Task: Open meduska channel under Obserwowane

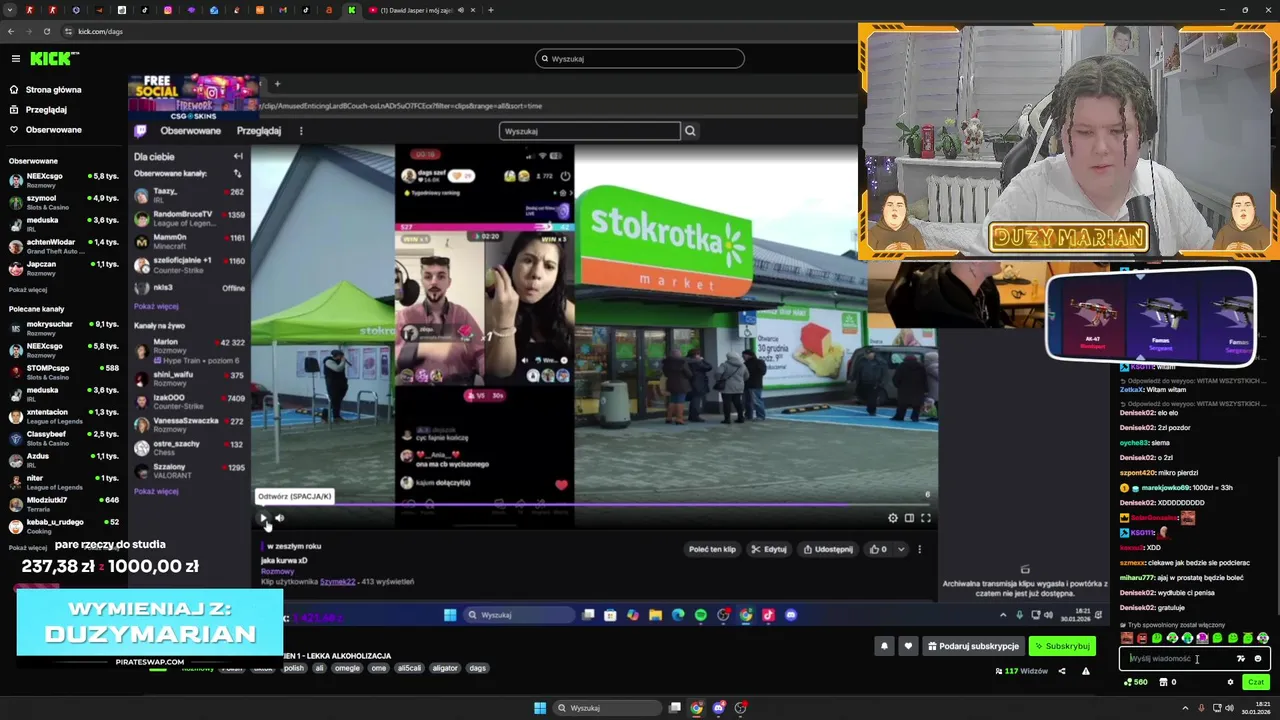Action: pyautogui.click(x=64, y=224)
